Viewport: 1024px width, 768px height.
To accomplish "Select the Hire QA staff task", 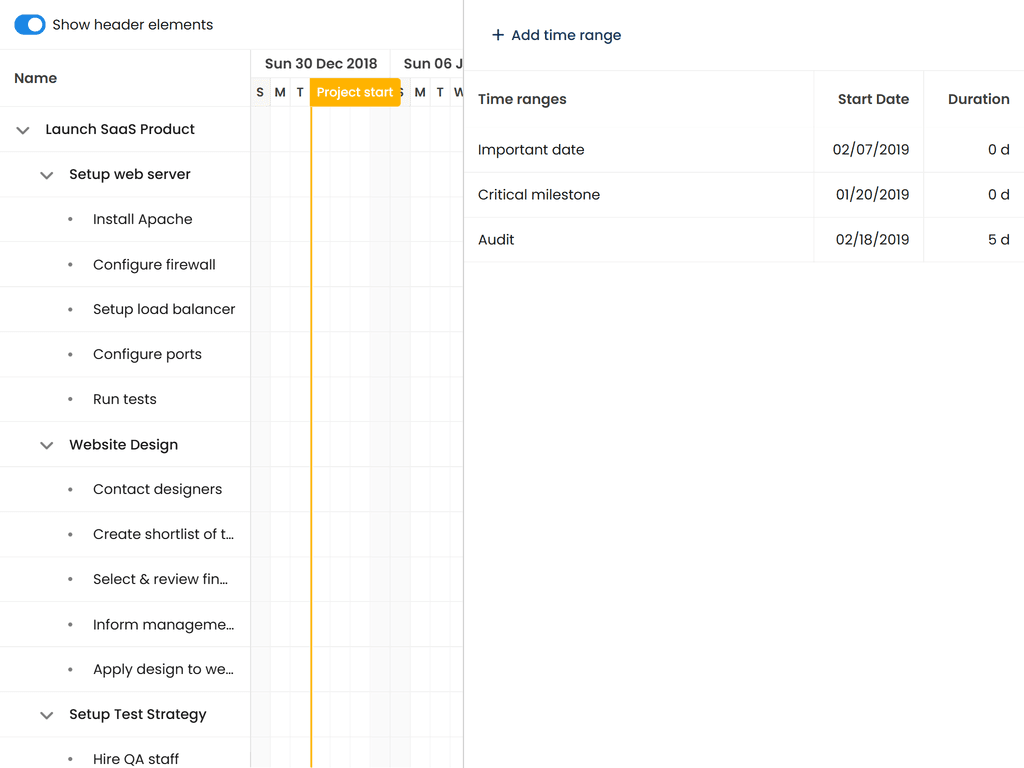I will [x=136, y=759].
